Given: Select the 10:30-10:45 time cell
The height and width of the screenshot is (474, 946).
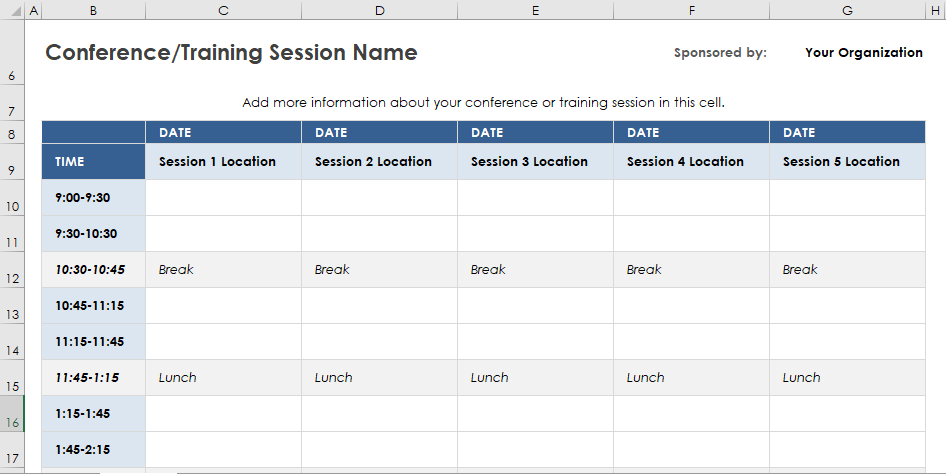Looking at the screenshot, I should coord(94,270).
